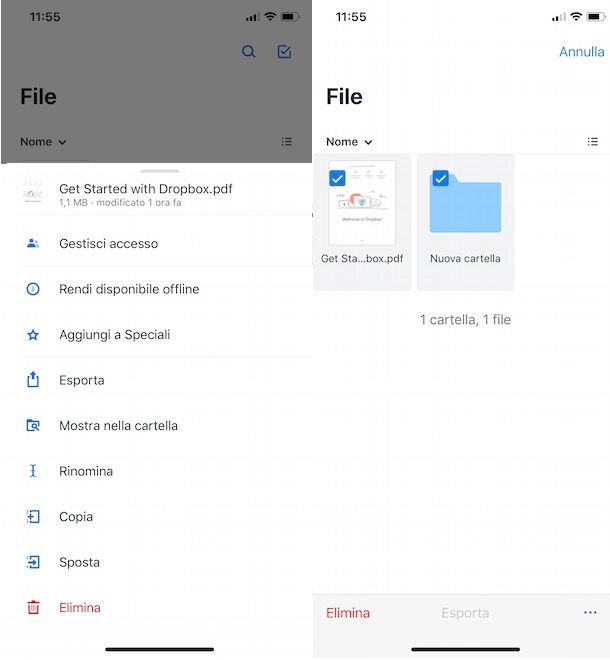Tap the small PDF thumbnail in action sheet header
Screen dimensions: 610x660
tap(33, 192)
